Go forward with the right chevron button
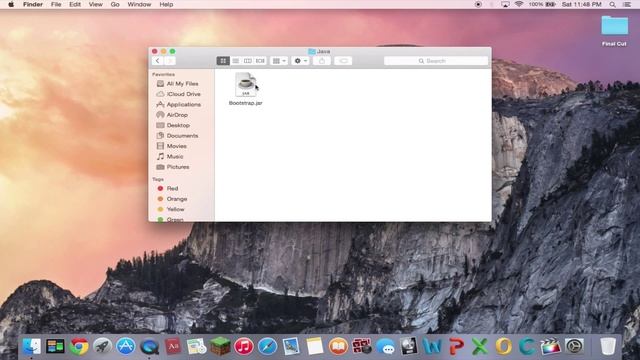The width and height of the screenshot is (640, 360). pyautogui.click(x=170, y=61)
